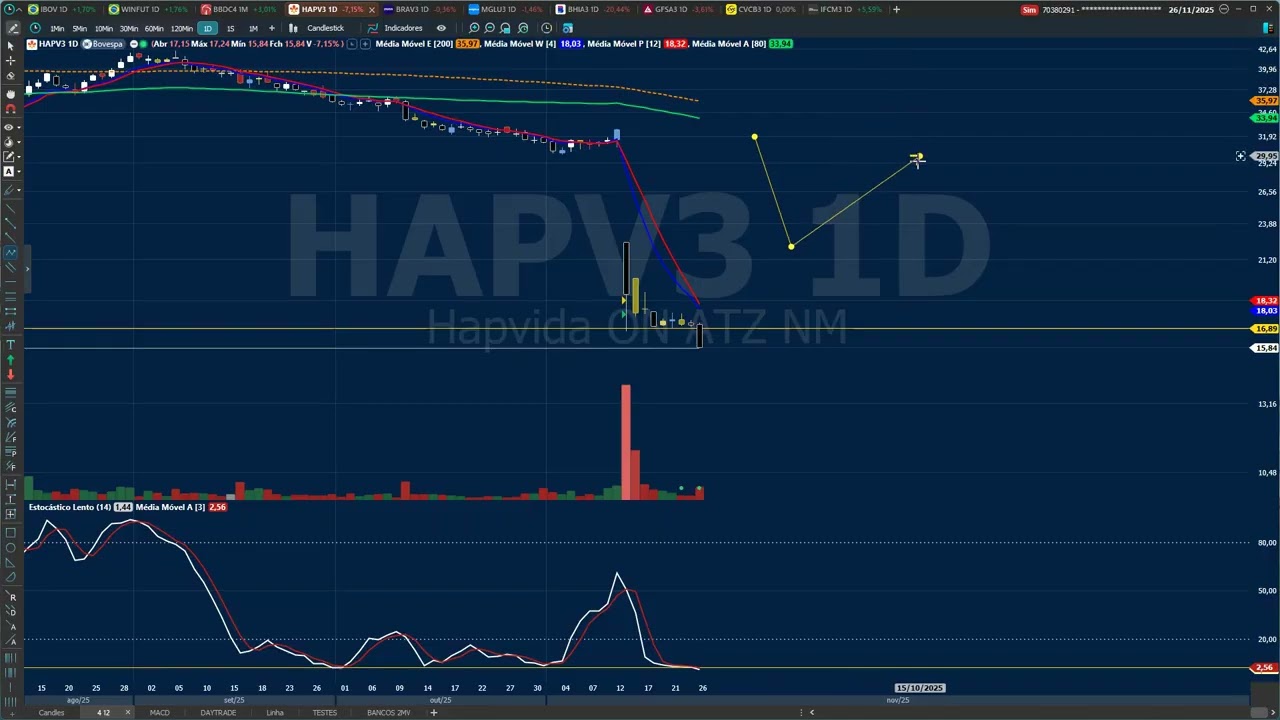The height and width of the screenshot is (720, 1280).
Task: Switch timeframe to 5Min
Action: pos(80,28)
